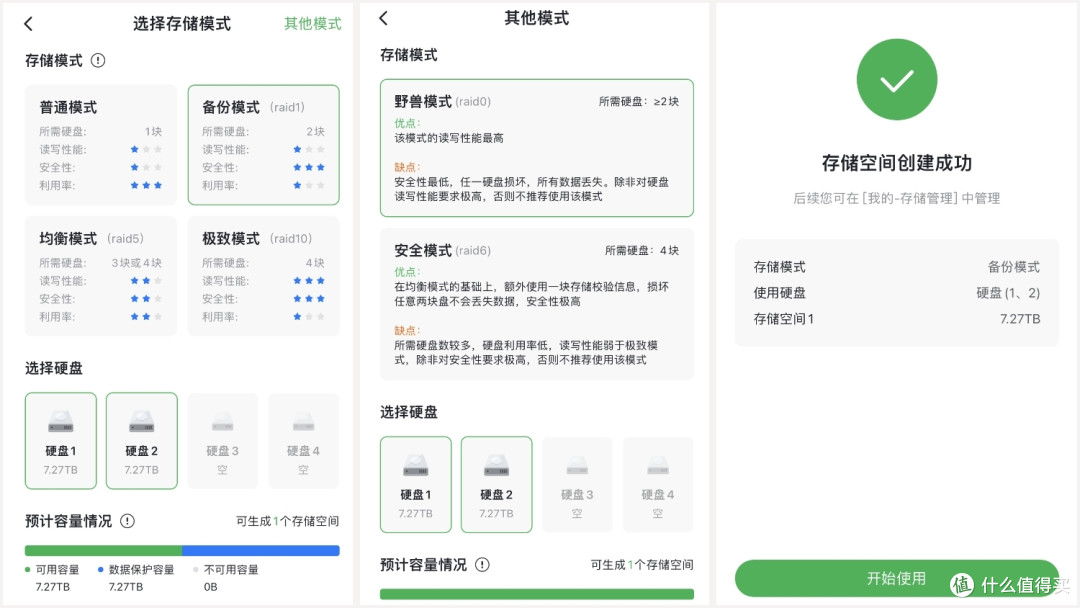Toggle 硬盘1 in 其他模式 screen
Image resolution: width=1080 pixels, height=608 pixels.
coord(415,485)
